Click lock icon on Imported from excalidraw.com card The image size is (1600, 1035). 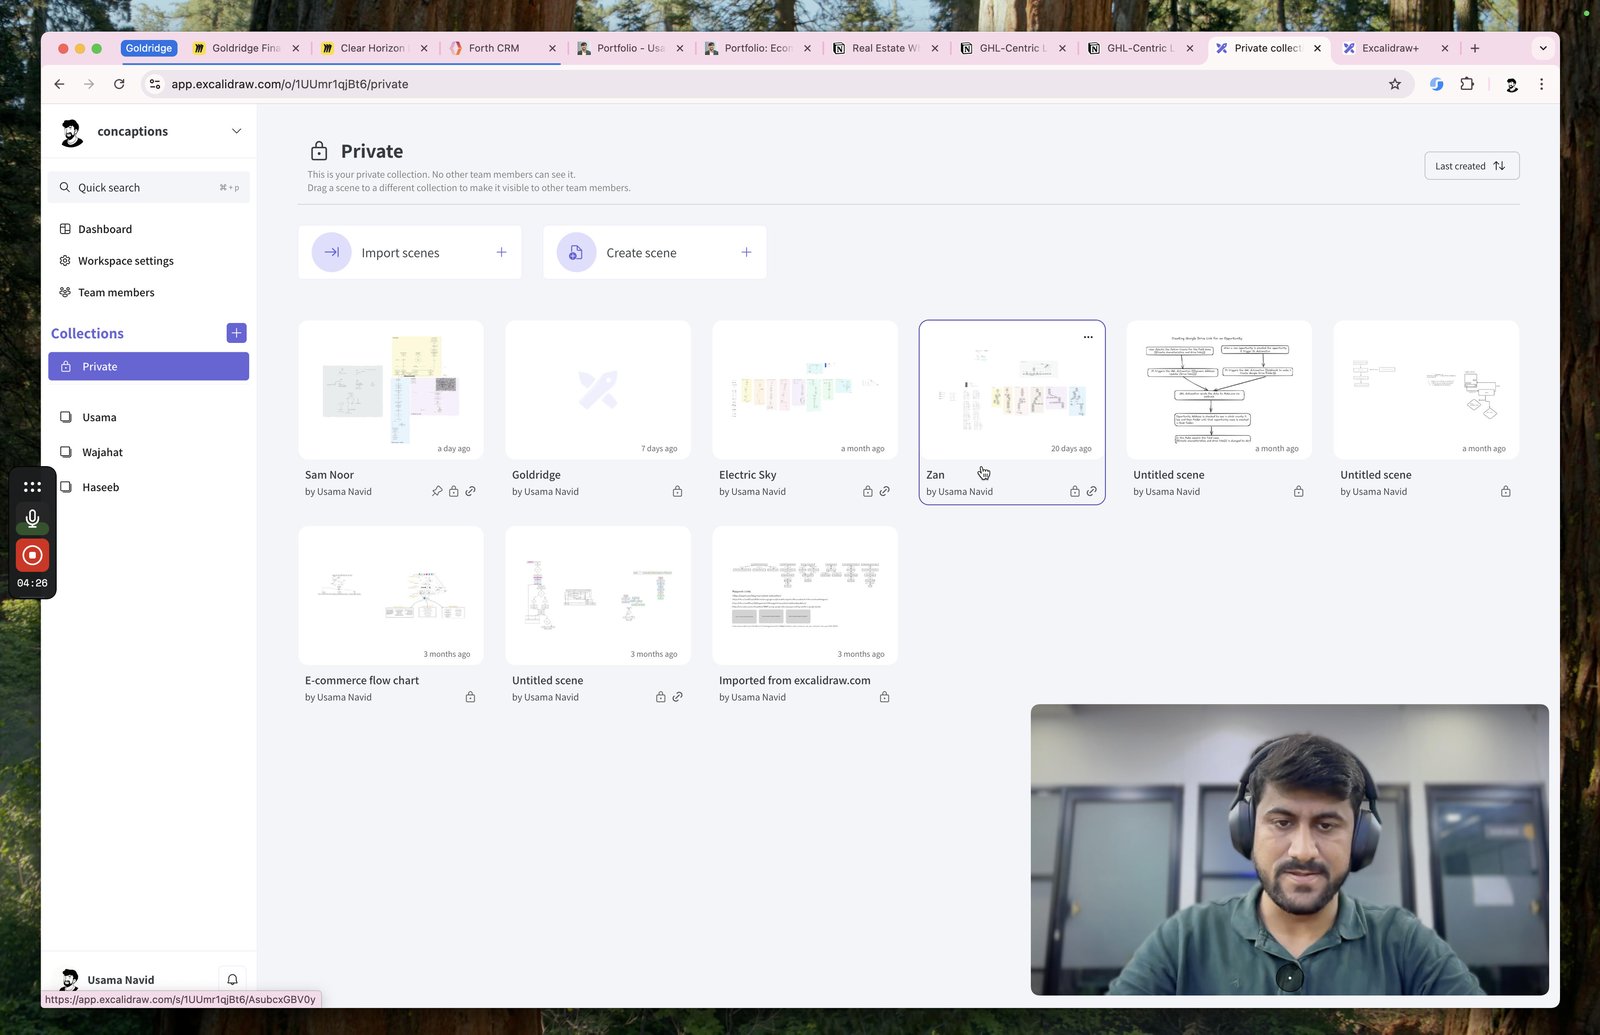click(884, 697)
